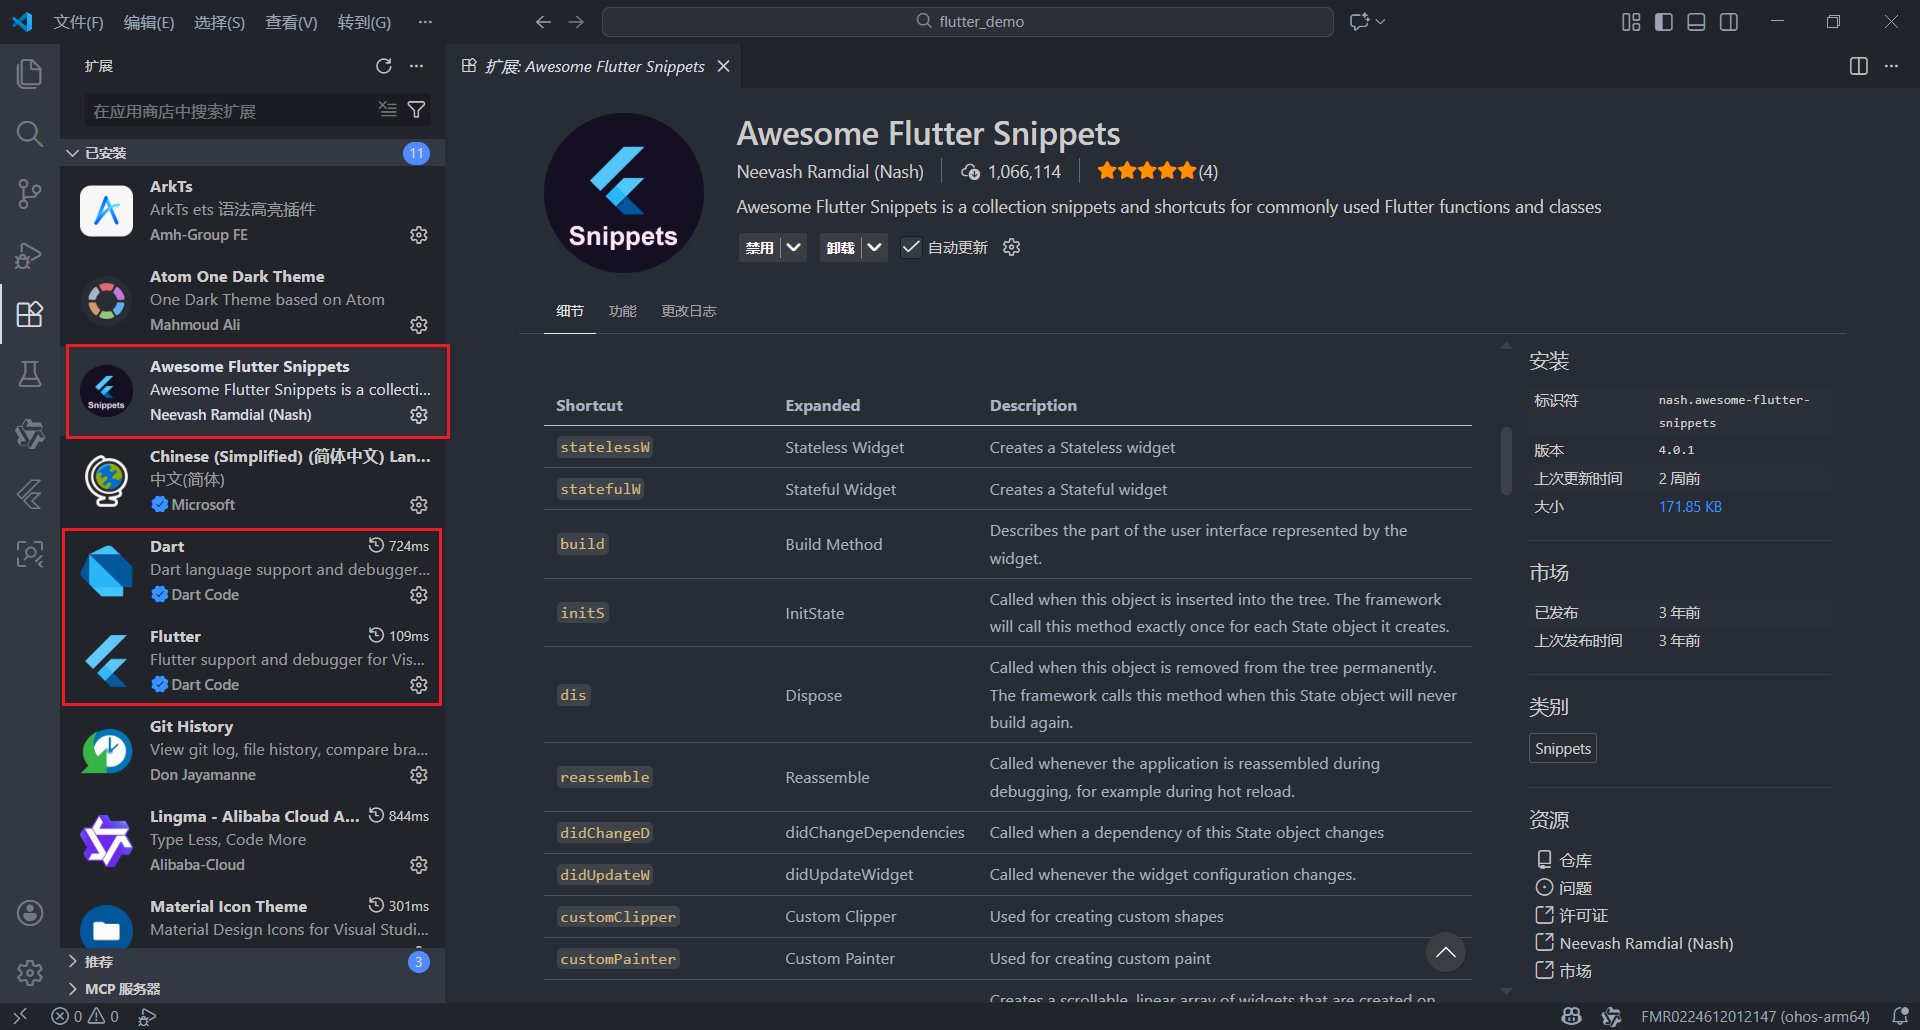
Task: Open settings gear for Atom One Dark Theme
Action: [419, 325]
